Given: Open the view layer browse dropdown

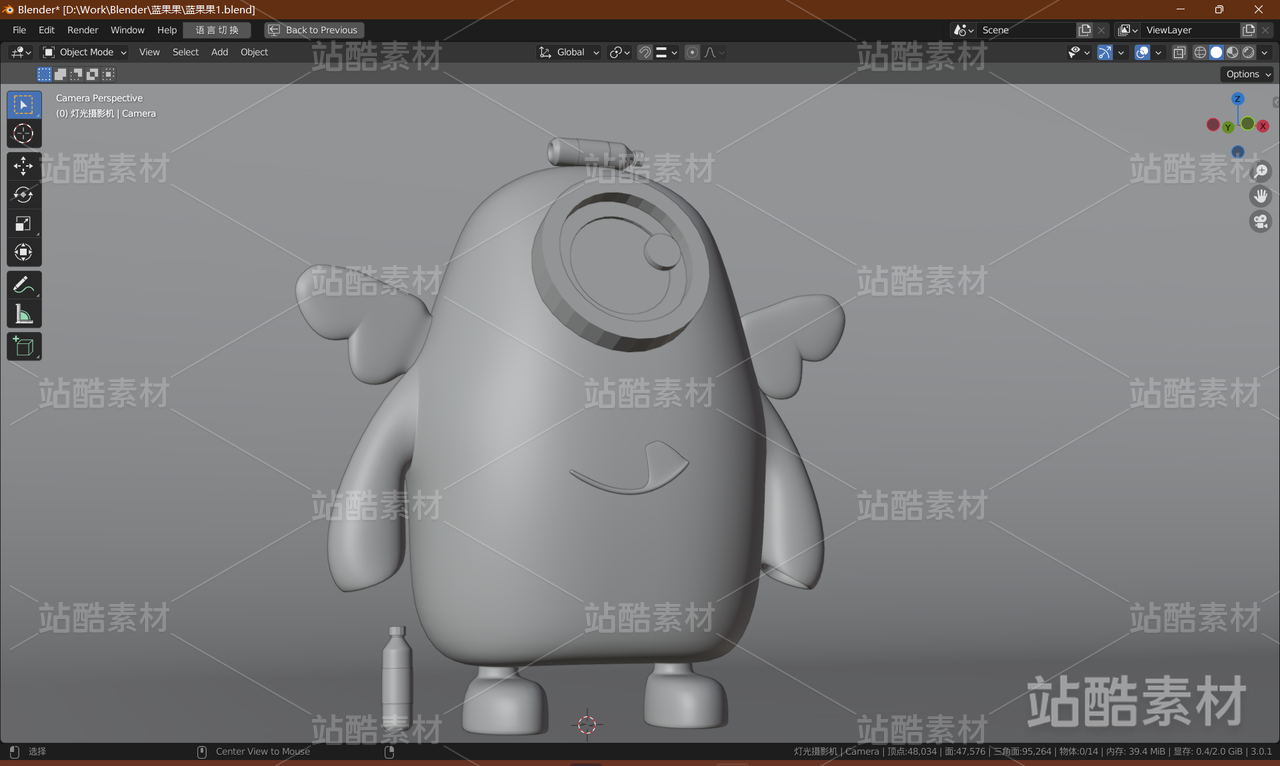Looking at the screenshot, I should (x=1128, y=30).
